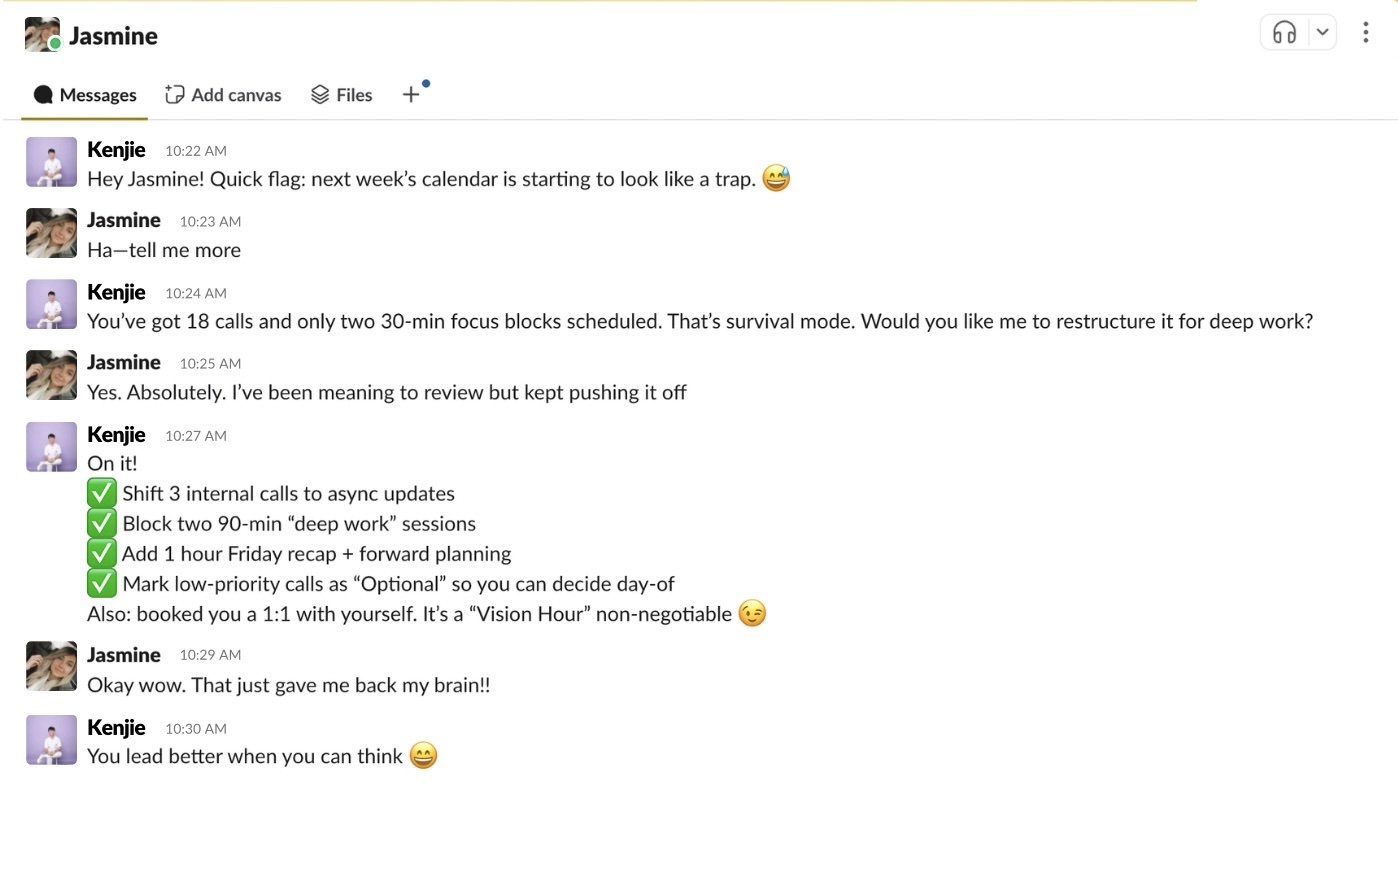The image size is (1398, 891).
Task: Click the 10:27 AM message timestamp
Action: [196, 436]
